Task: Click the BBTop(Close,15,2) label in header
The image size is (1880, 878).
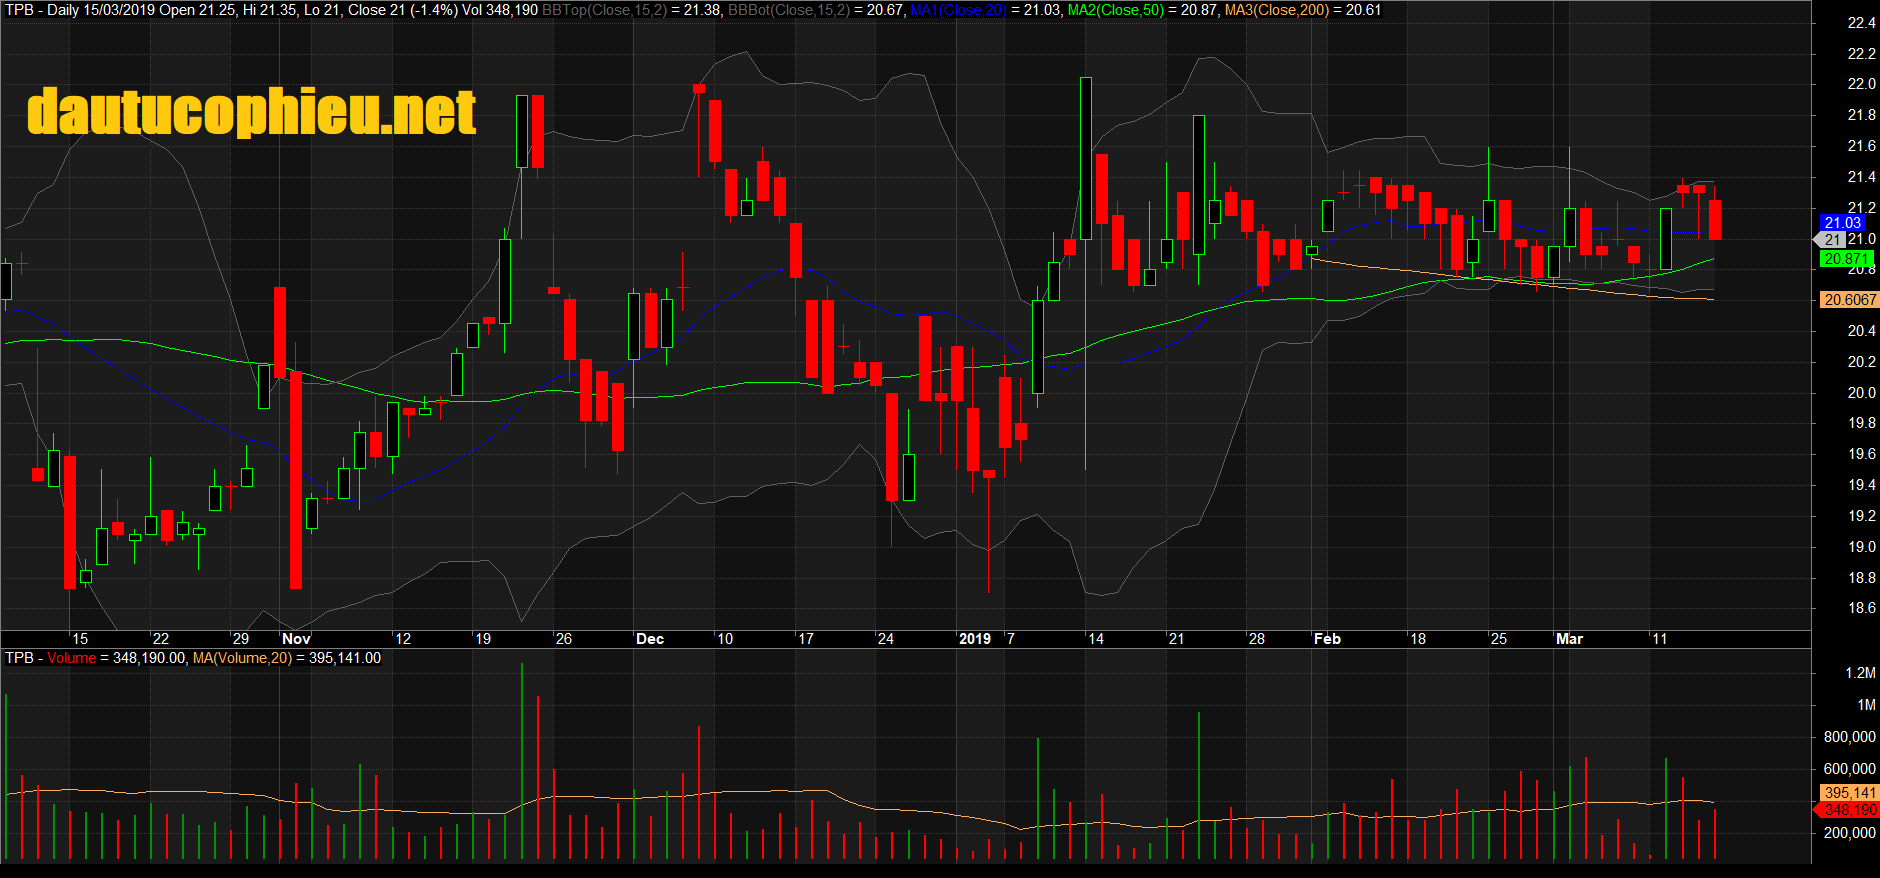Action: click(x=603, y=10)
